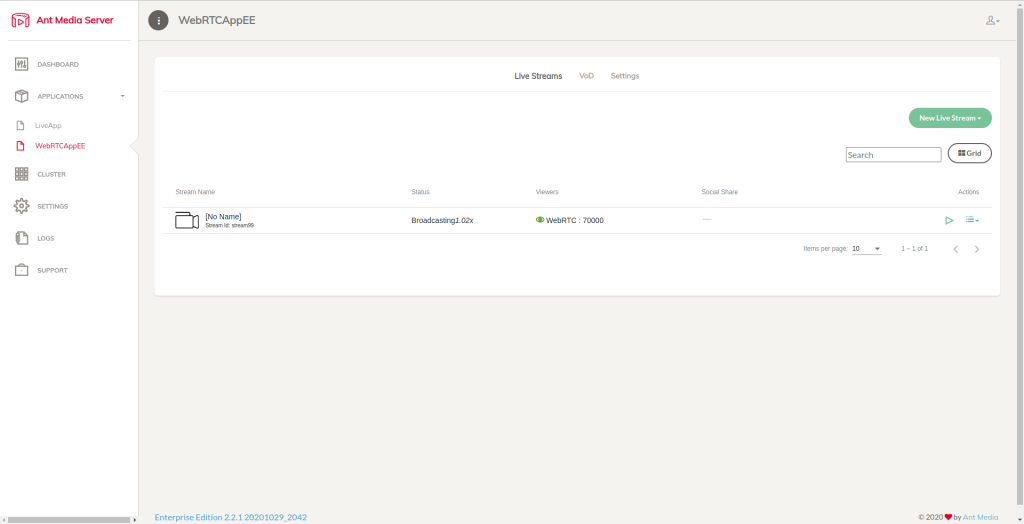Switch to the VoD tab
Viewport: 1024px width, 524px height.
586,76
